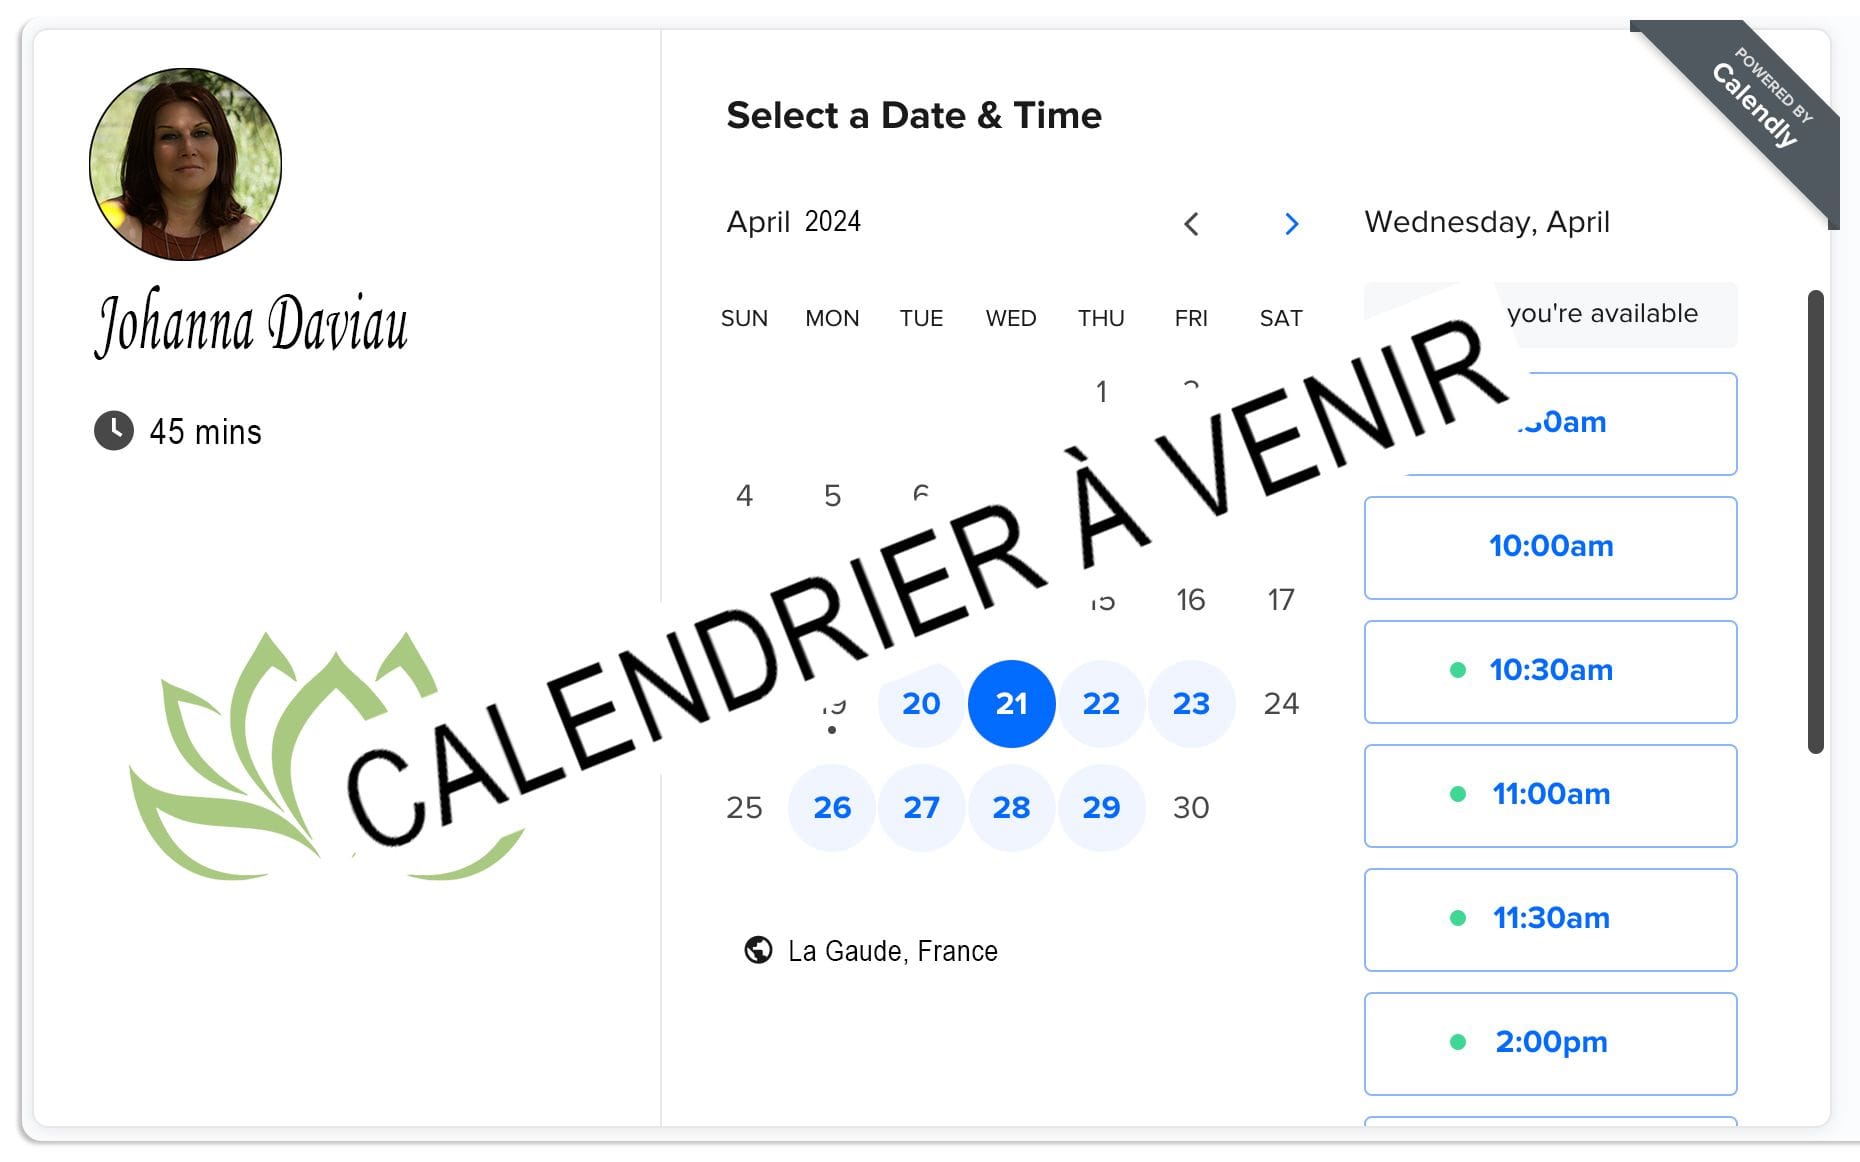Viewport: 1860px width, 1162px height.
Task: Open the Powered by Calendly ribbon
Action: 1761,102
